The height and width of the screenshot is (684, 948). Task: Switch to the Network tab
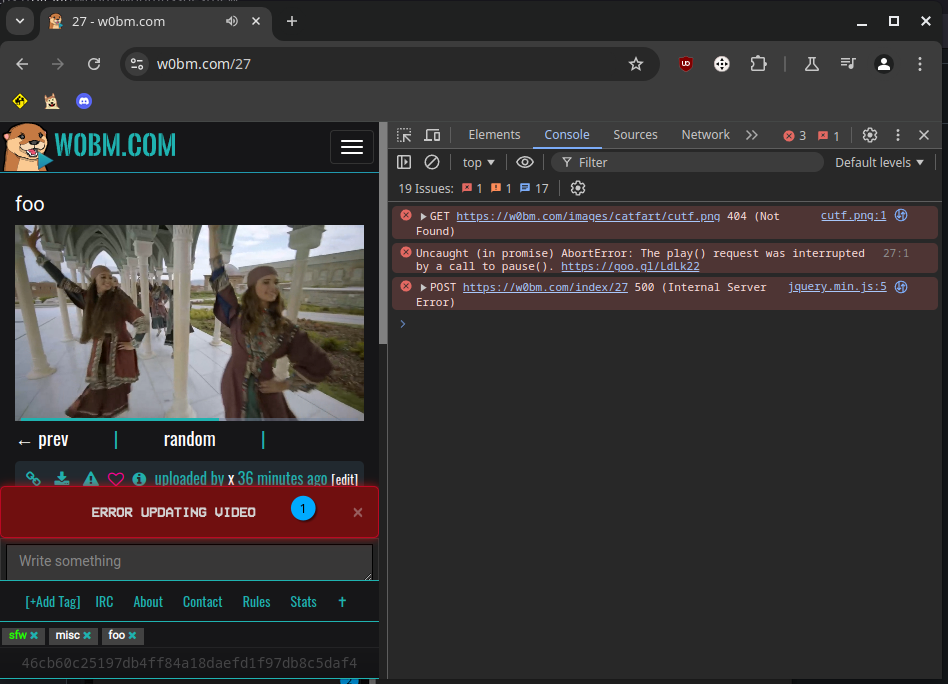[705, 135]
